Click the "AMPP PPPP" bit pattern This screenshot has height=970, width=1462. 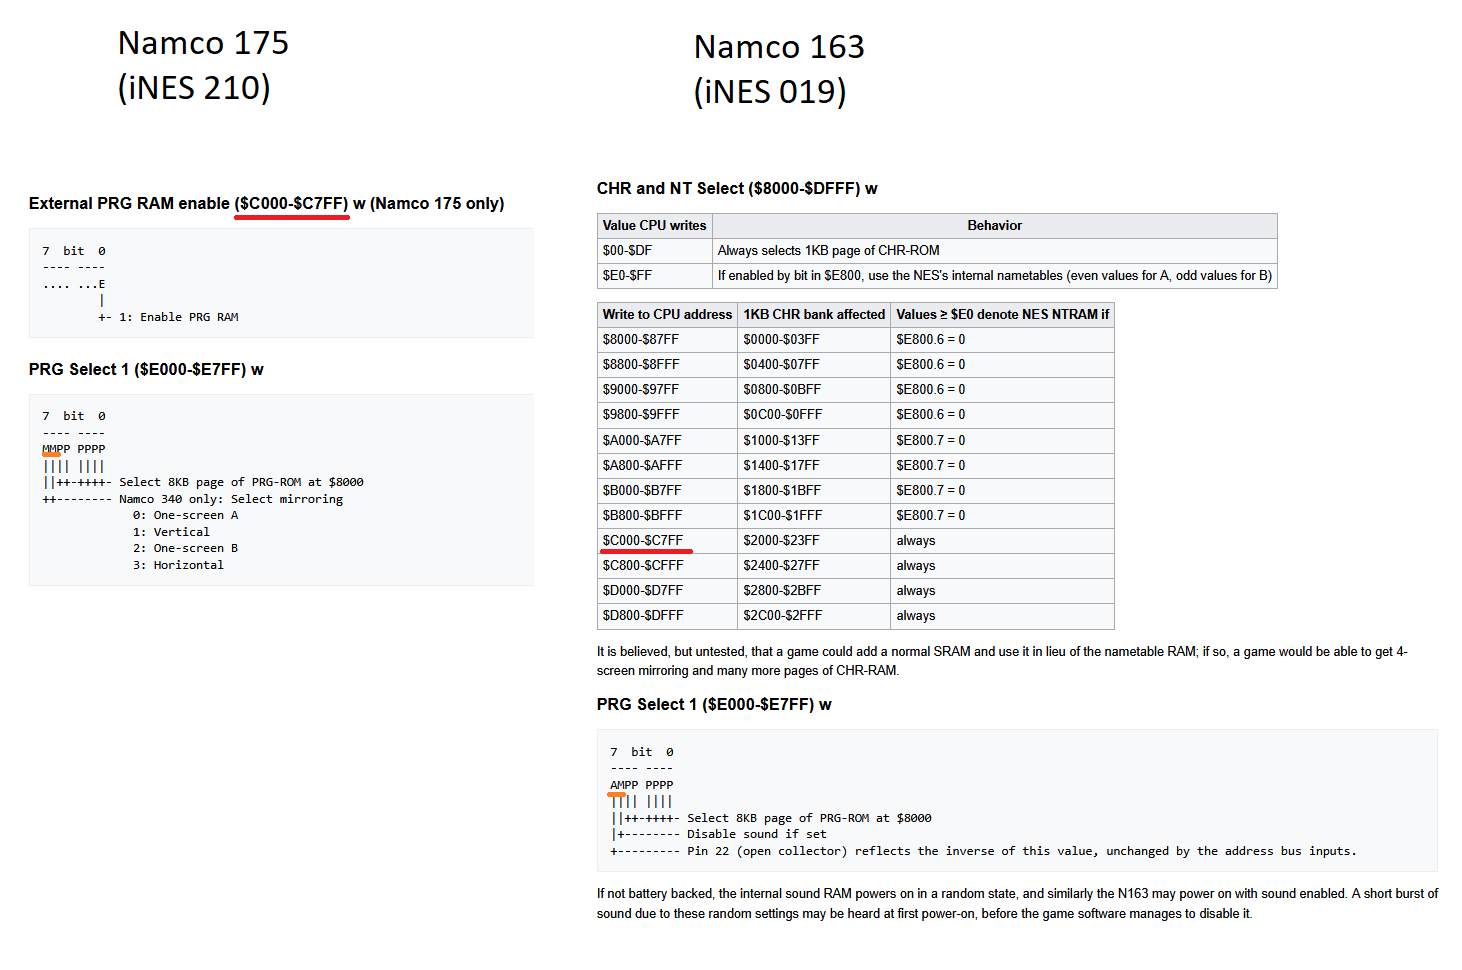641,785
